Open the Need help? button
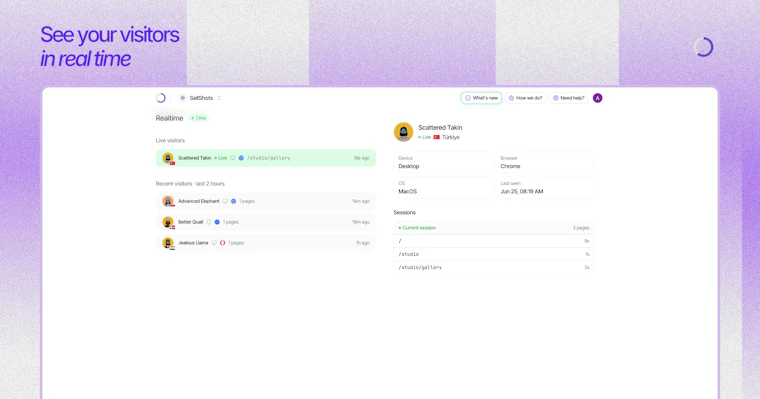Viewport: 760px width, 399px height. point(569,98)
